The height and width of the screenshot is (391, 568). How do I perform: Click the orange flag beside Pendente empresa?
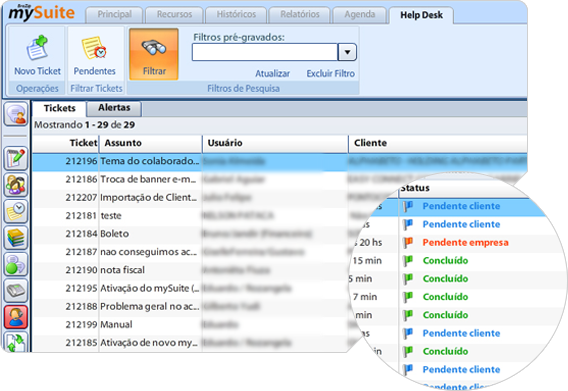click(408, 242)
